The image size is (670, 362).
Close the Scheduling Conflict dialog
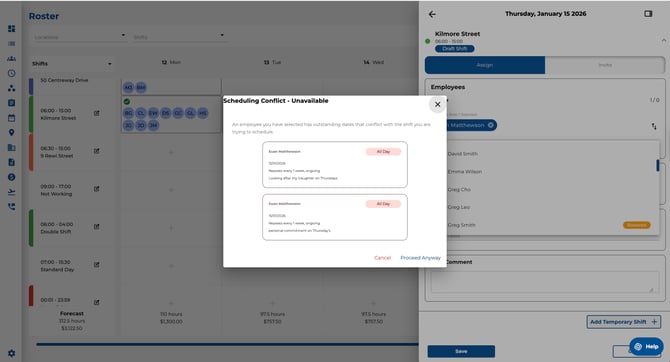437,104
